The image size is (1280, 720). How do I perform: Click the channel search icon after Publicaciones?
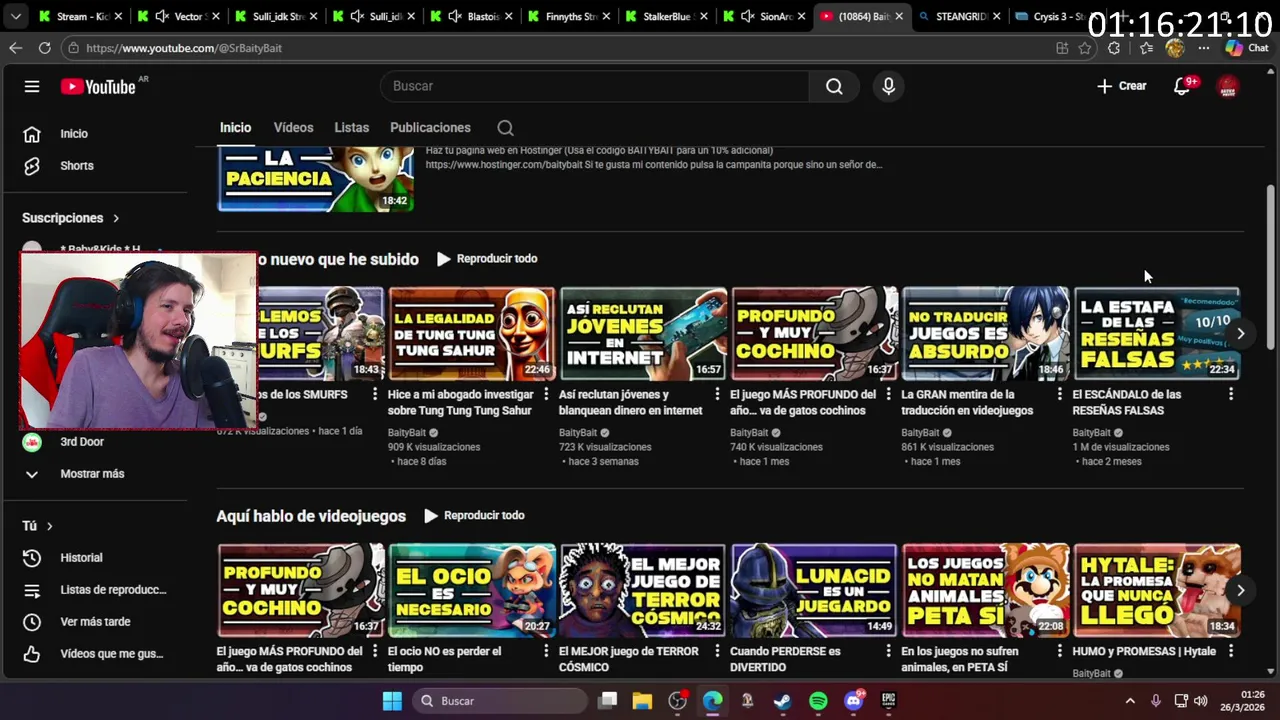(505, 128)
